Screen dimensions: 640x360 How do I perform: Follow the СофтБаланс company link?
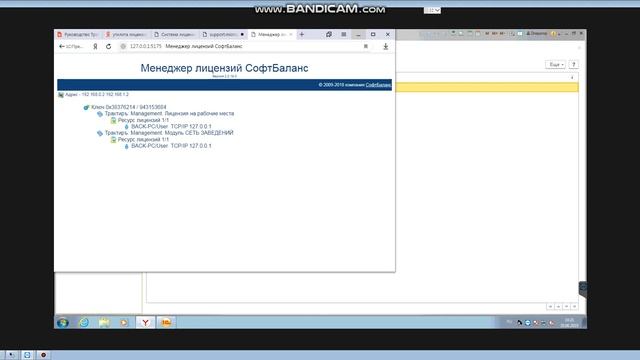pos(378,85)
